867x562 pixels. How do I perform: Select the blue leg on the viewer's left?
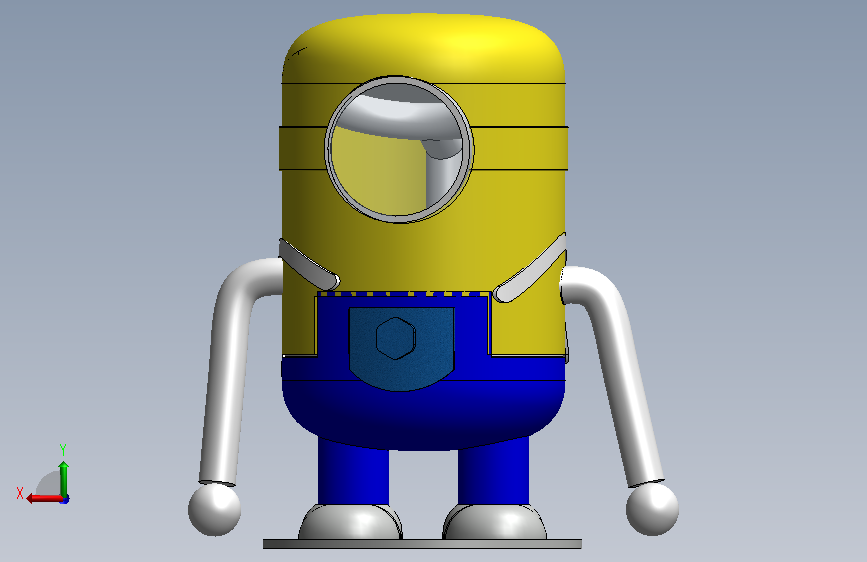(353, 473)
